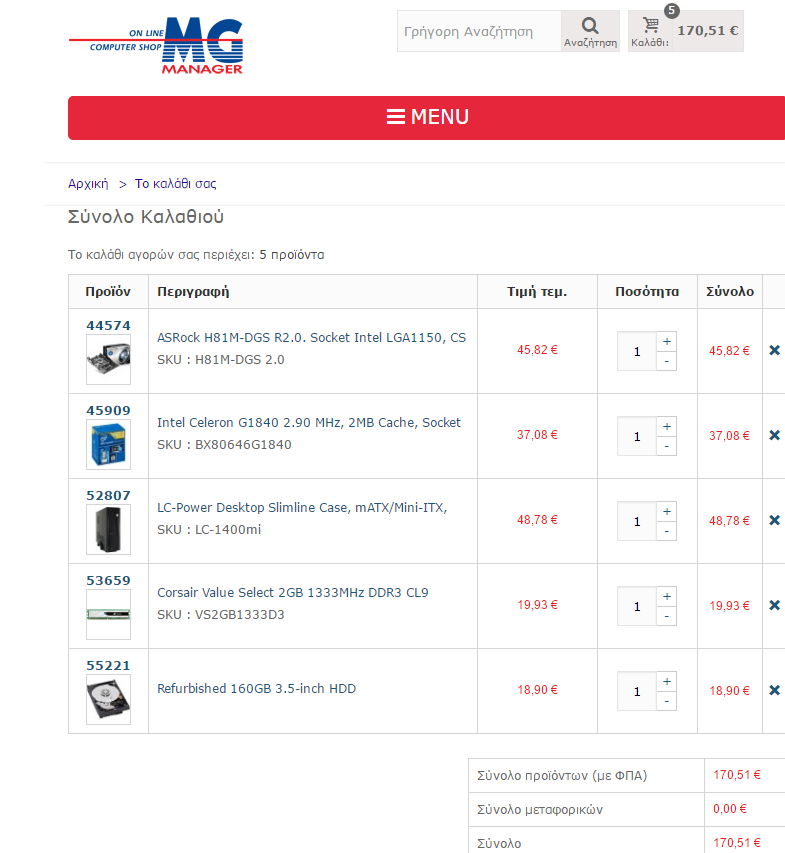Screen dimensions: 785x853
Task: Click SKU : LC-1400mi text
Action: pyautogui.click(x=209, y=529)
